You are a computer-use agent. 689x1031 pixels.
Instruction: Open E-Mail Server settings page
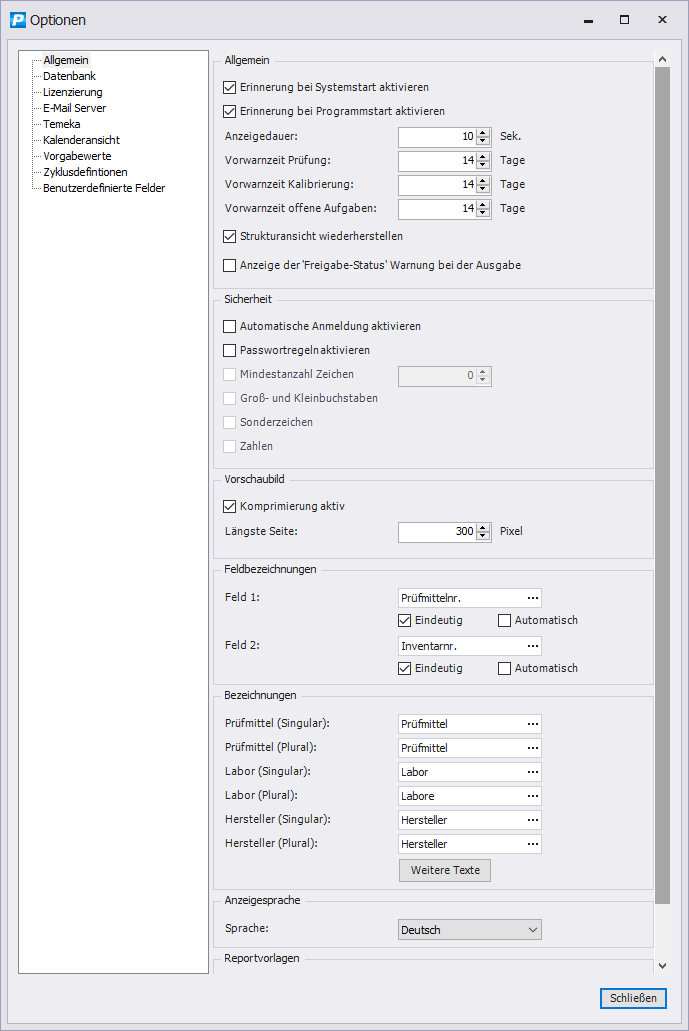click(74, 108)
